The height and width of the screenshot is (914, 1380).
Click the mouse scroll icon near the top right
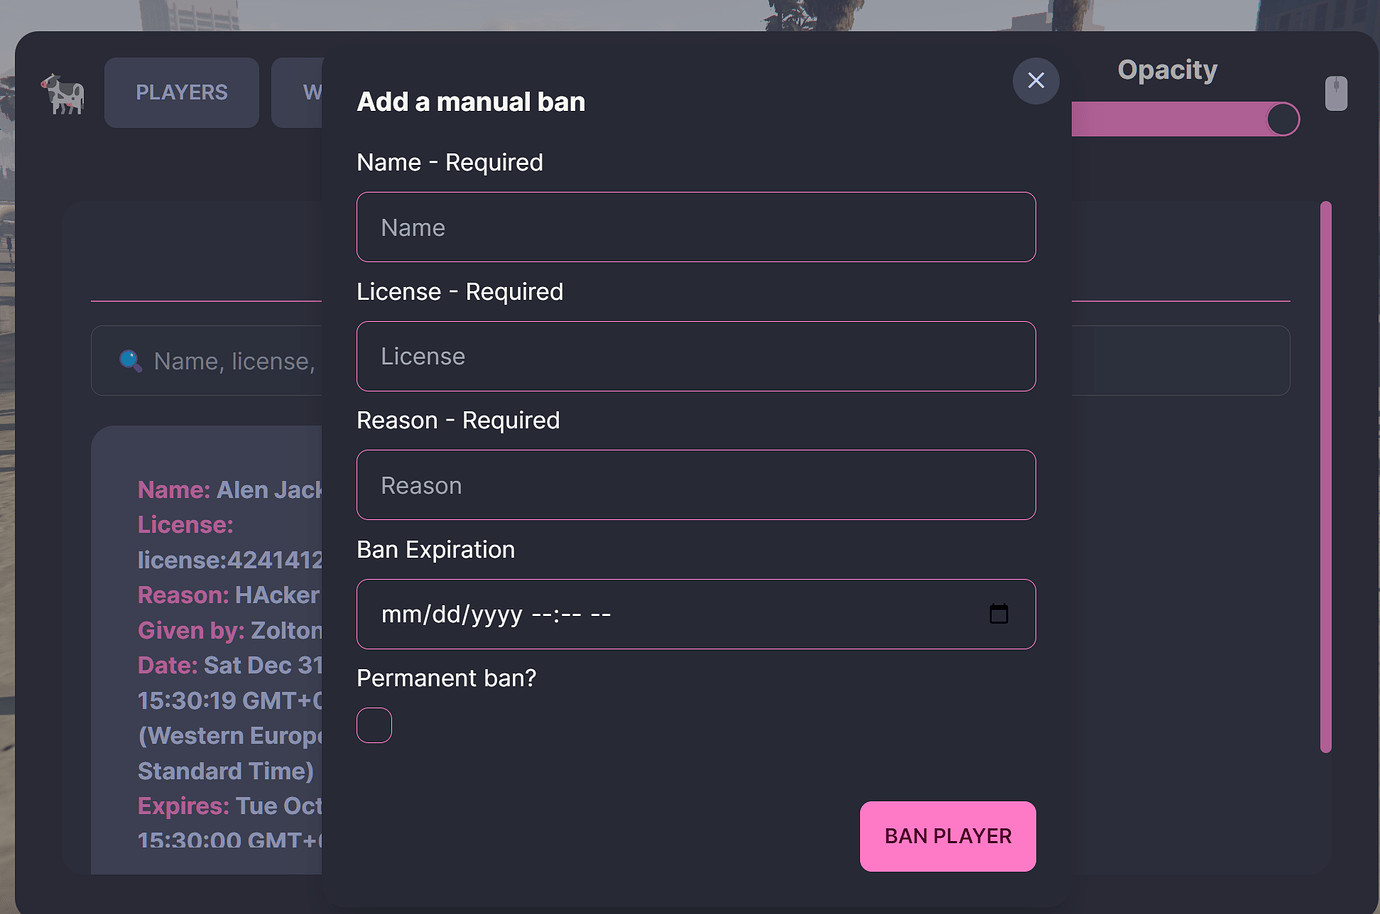(1335, 93)
